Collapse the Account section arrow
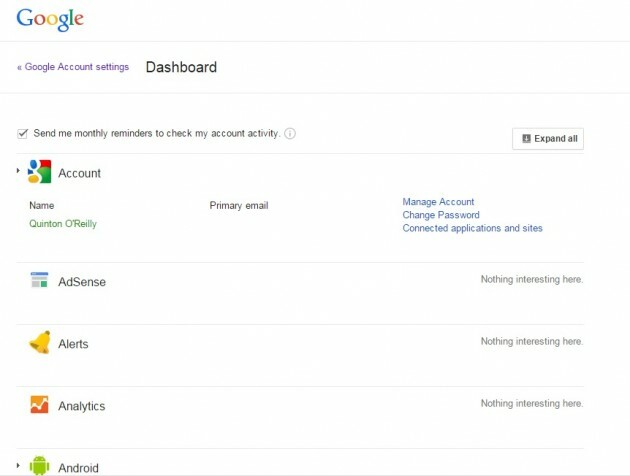This screenshot has width=630, height=476. [x=18, y=172]
